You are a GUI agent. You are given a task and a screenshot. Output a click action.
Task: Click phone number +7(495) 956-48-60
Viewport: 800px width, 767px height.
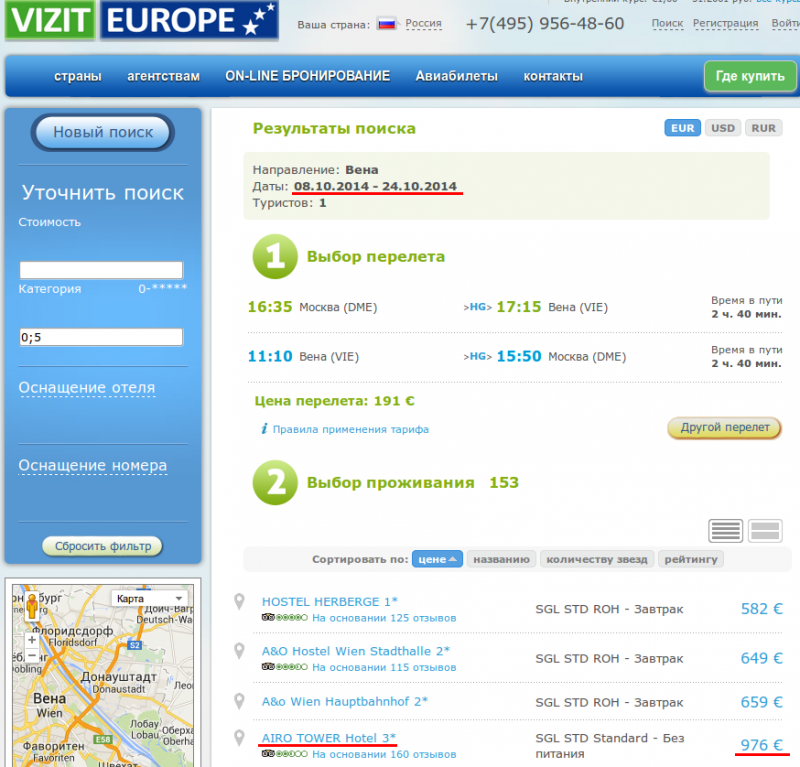tap(545, 23)
